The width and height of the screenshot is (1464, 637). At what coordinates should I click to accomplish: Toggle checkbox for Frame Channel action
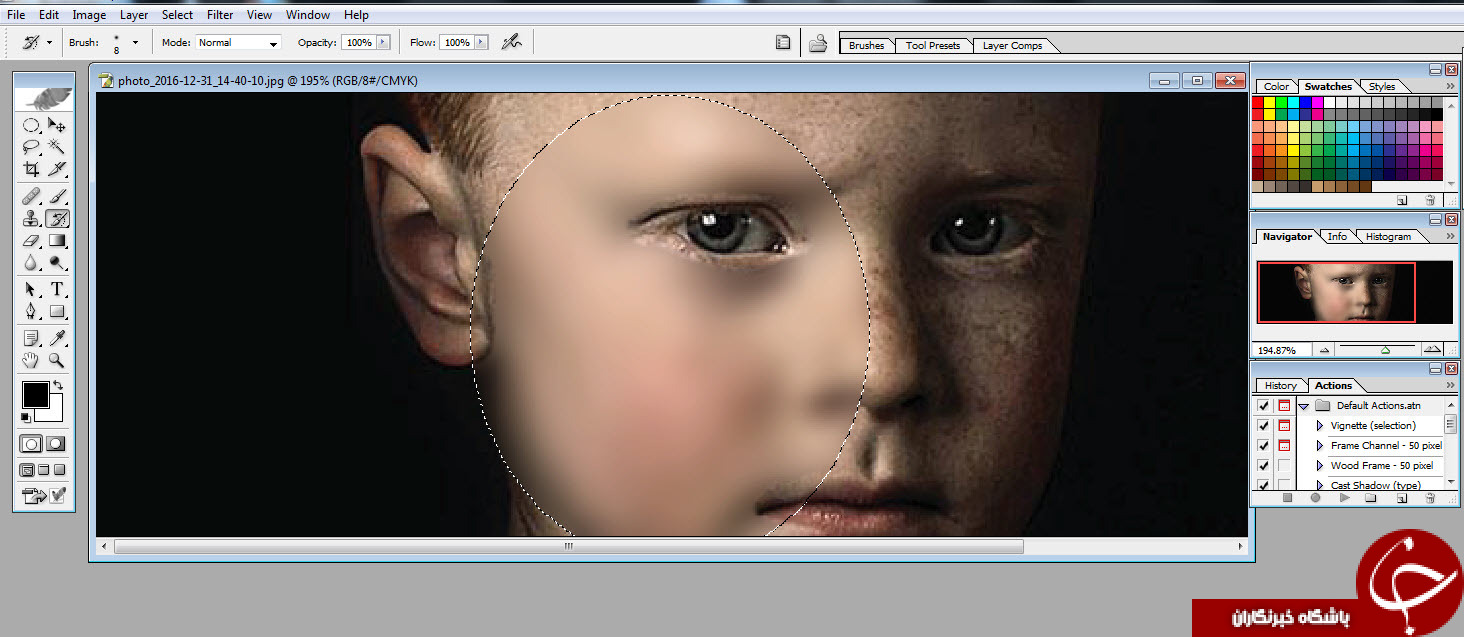(1264, 446)
